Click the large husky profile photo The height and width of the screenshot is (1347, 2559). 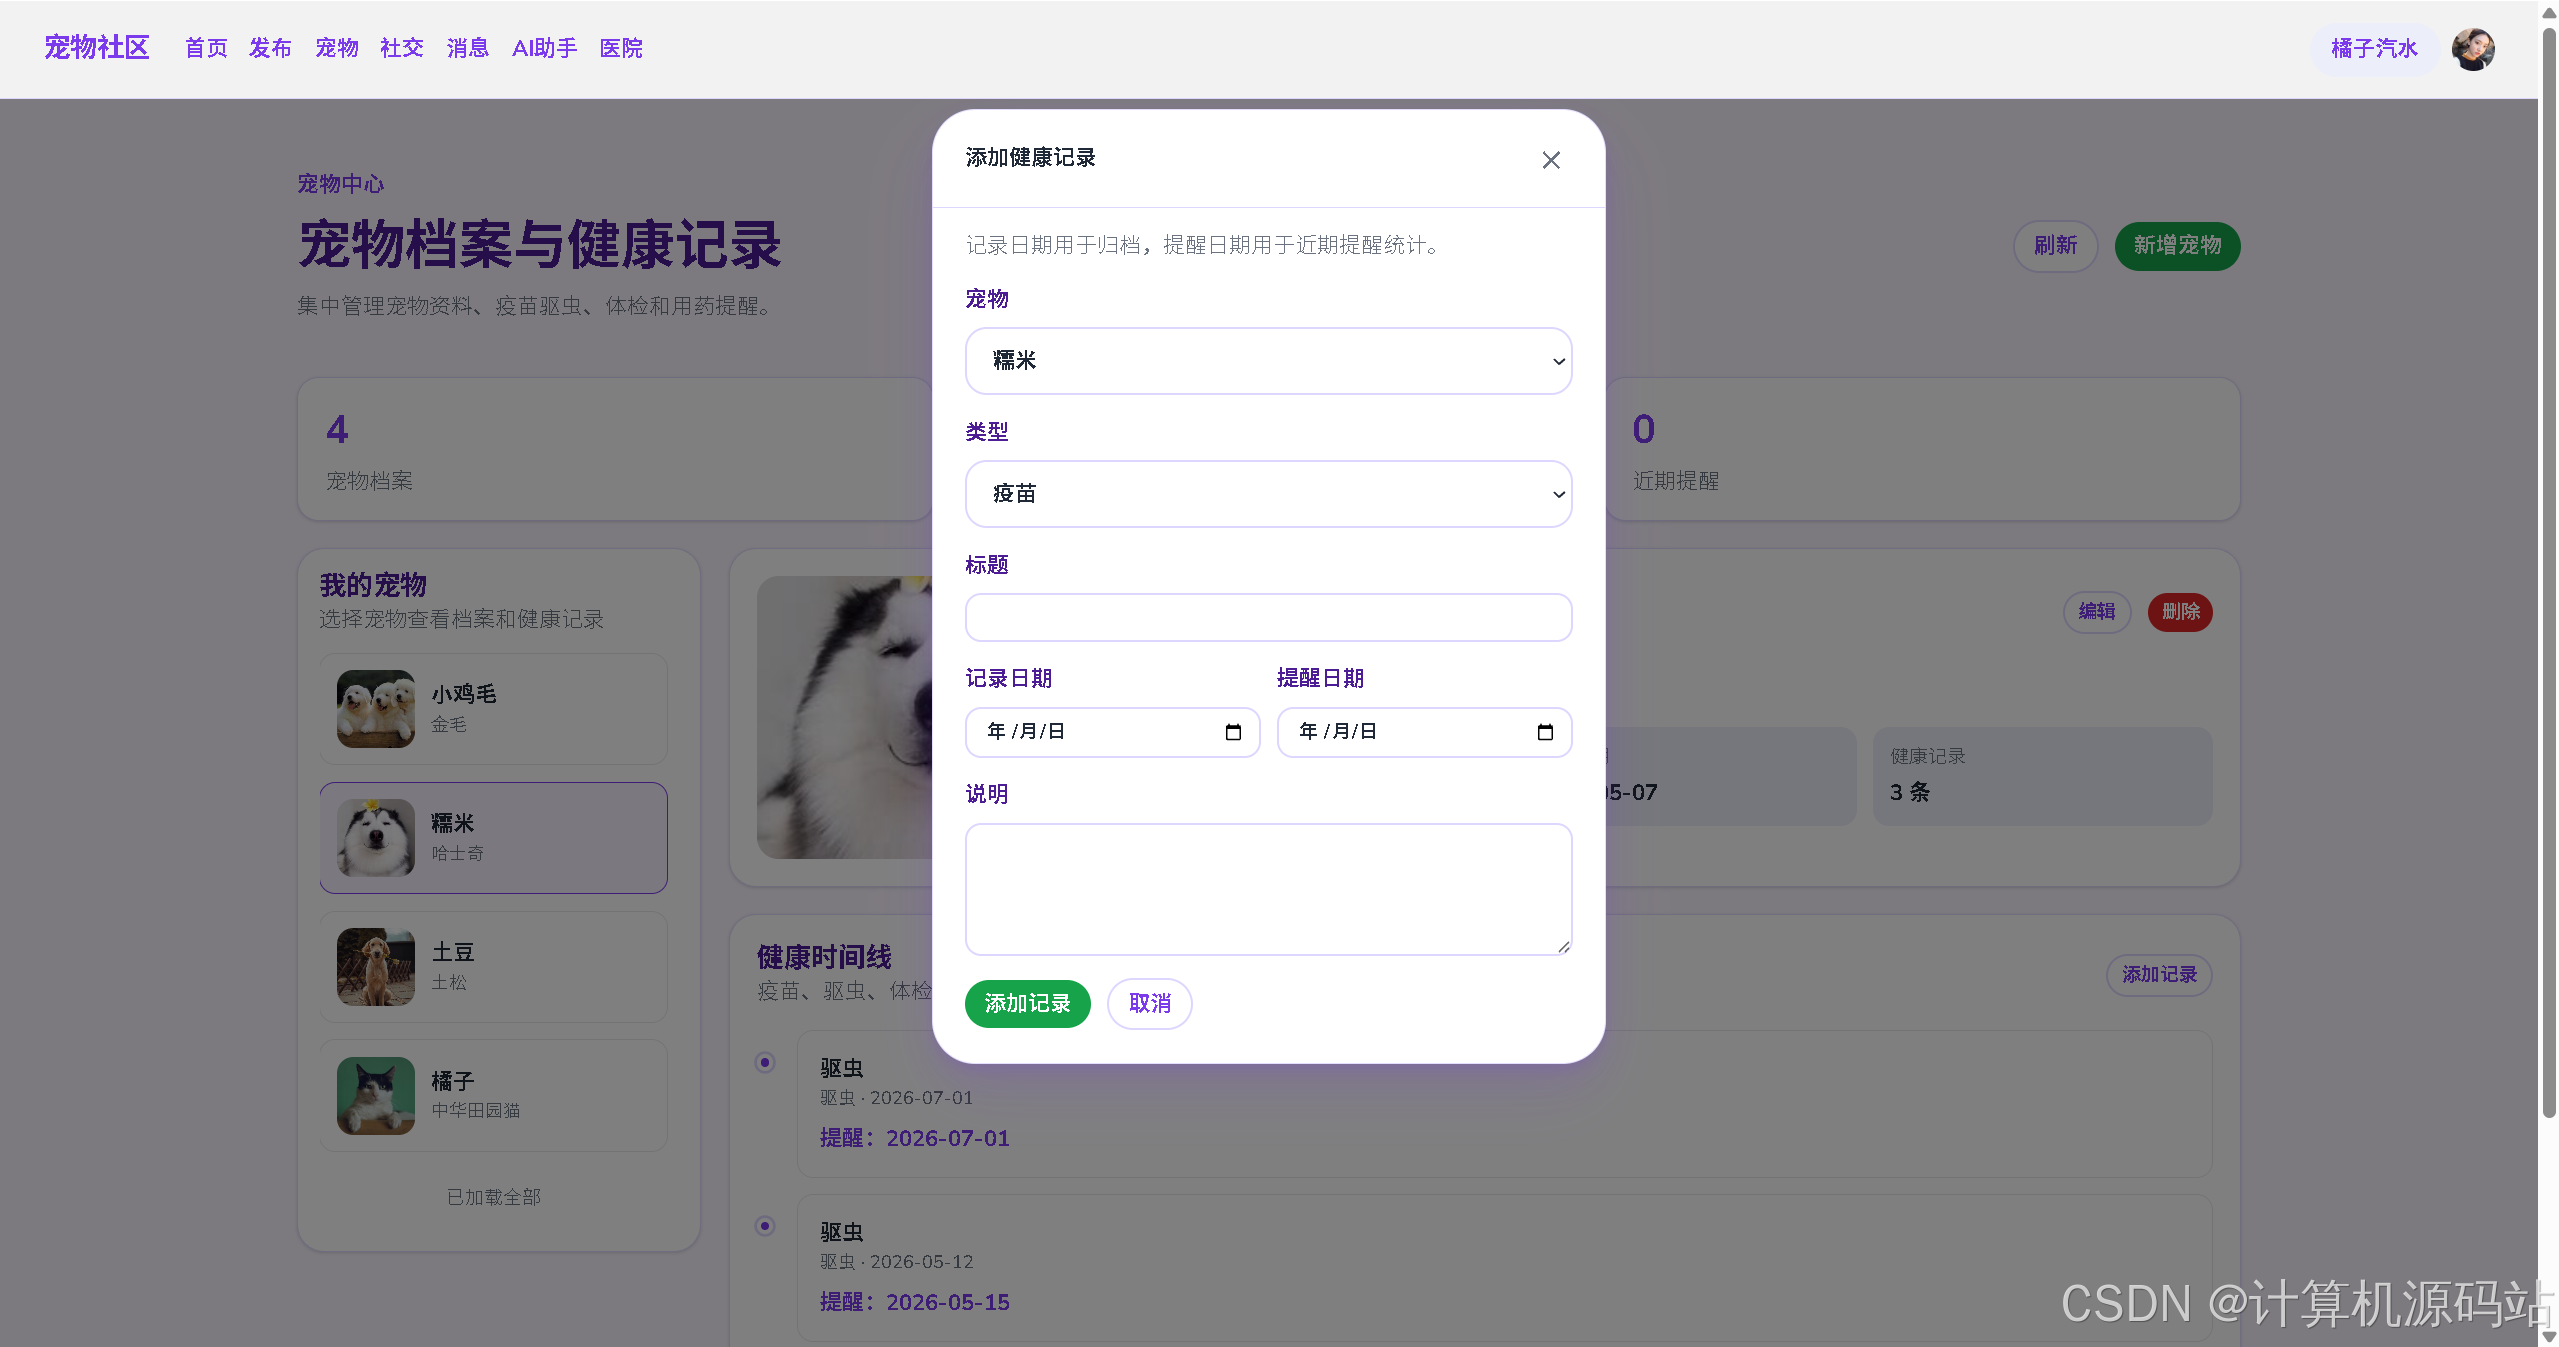click(845, 717)
